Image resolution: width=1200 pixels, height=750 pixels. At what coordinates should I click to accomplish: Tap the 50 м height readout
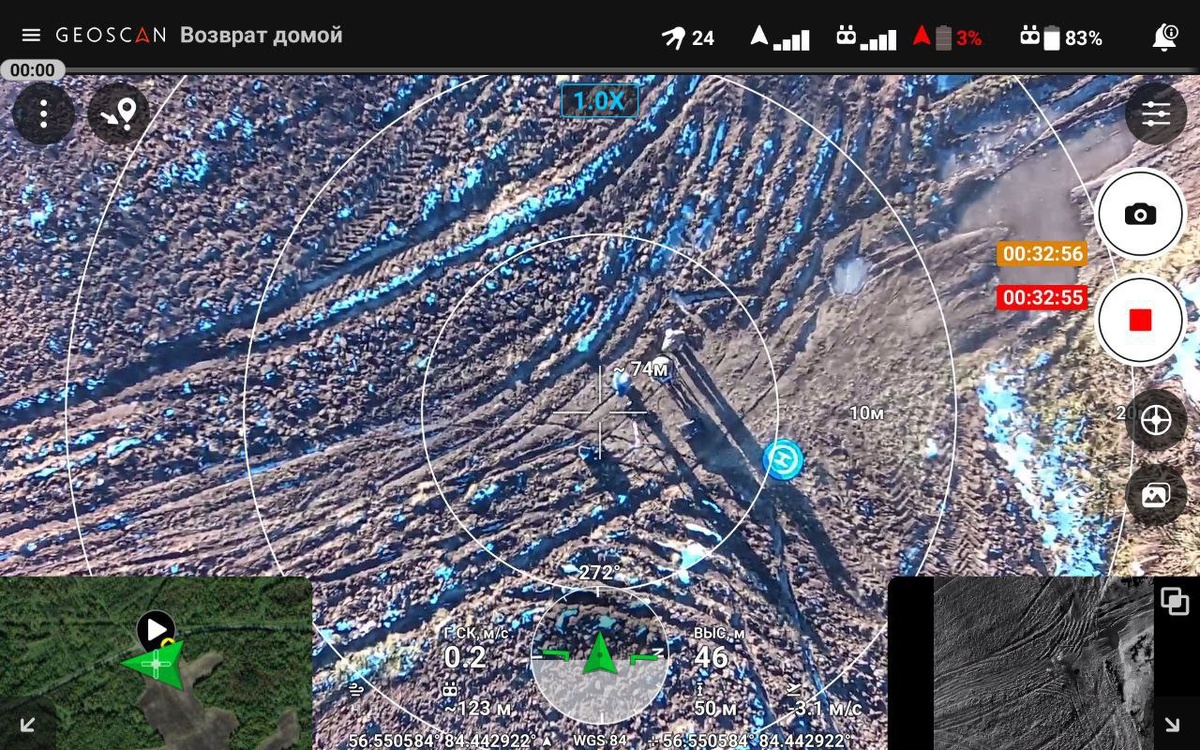(x=716, y=708)
